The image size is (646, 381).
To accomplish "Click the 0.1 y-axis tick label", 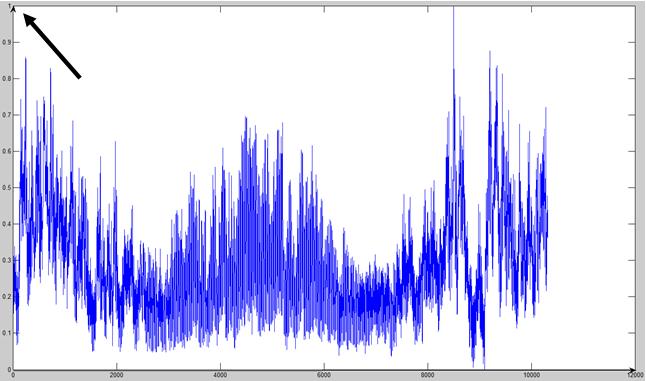I will [6, 333].
